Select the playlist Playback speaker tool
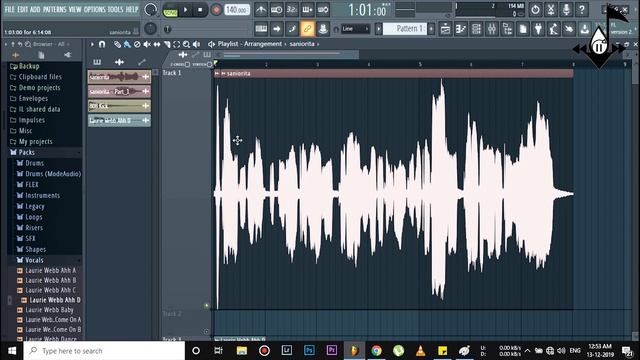The width and height of the screenshot is (640, 360). click(x=196, y=44)
